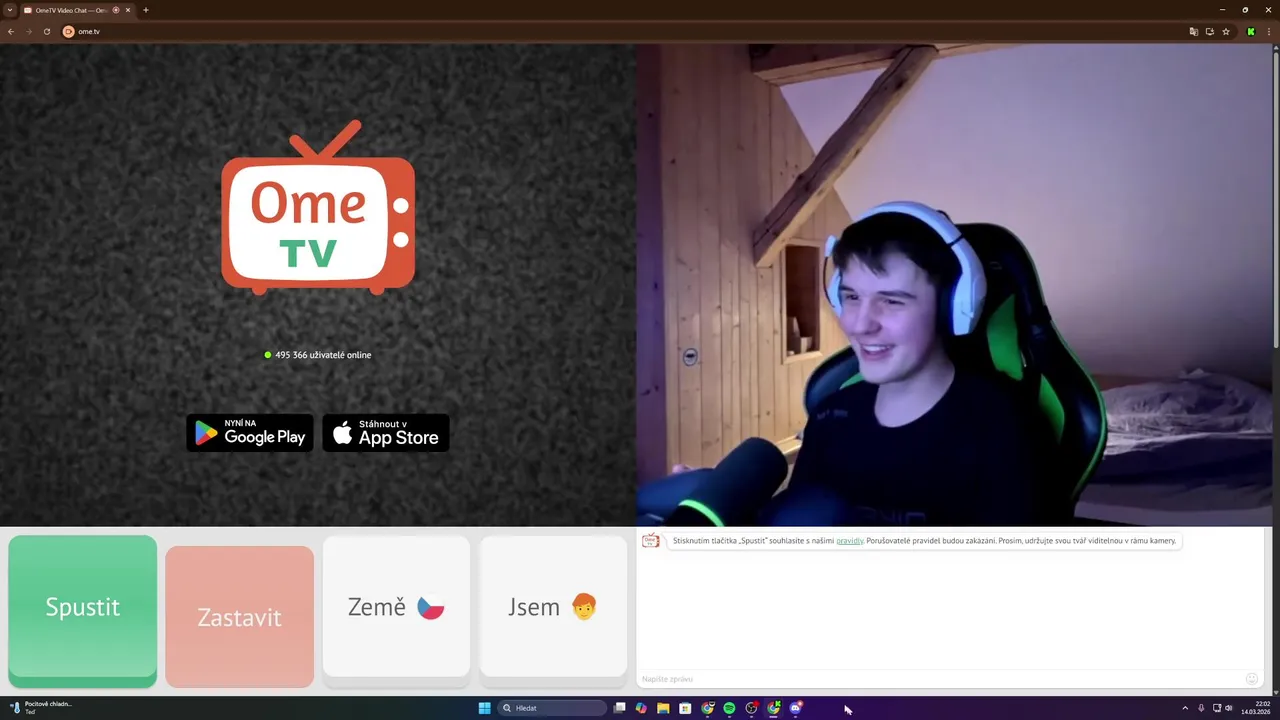This screenshot has height=720, width=1280.
Task: Click the translate page icon
Action: click(x=1193, y=31)
